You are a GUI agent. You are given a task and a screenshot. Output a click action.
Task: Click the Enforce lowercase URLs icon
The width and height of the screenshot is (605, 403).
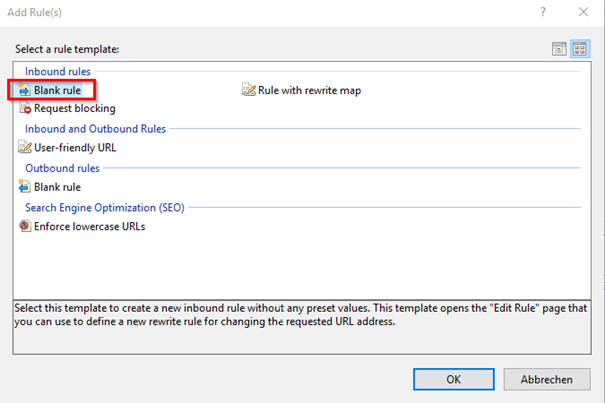coord(25,226)
